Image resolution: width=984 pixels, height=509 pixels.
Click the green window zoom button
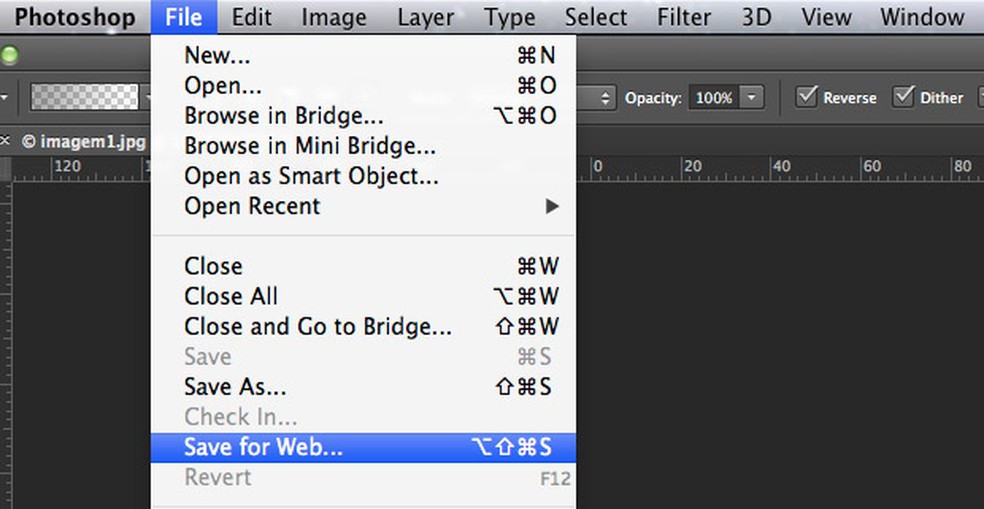(x=10, y=55)
